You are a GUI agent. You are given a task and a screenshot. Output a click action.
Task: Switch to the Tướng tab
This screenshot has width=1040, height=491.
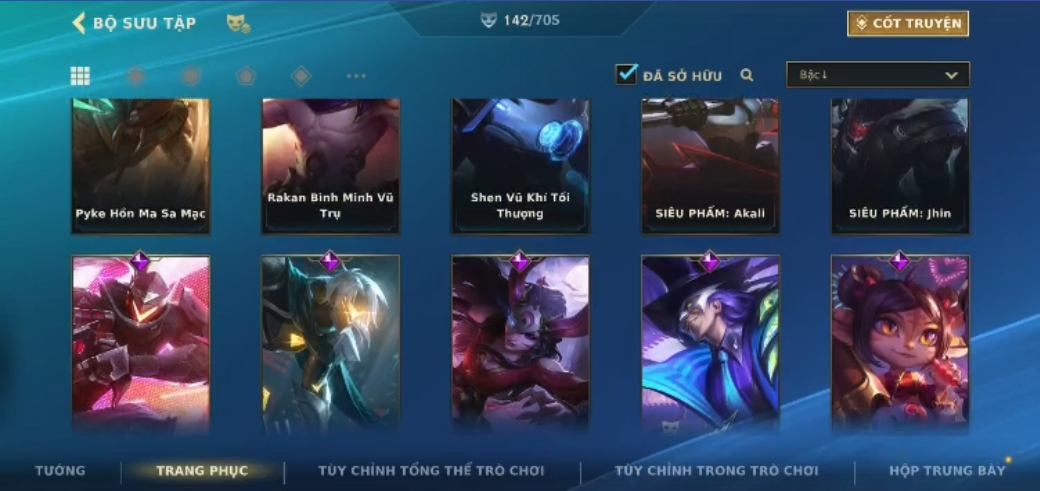[60, 470]
